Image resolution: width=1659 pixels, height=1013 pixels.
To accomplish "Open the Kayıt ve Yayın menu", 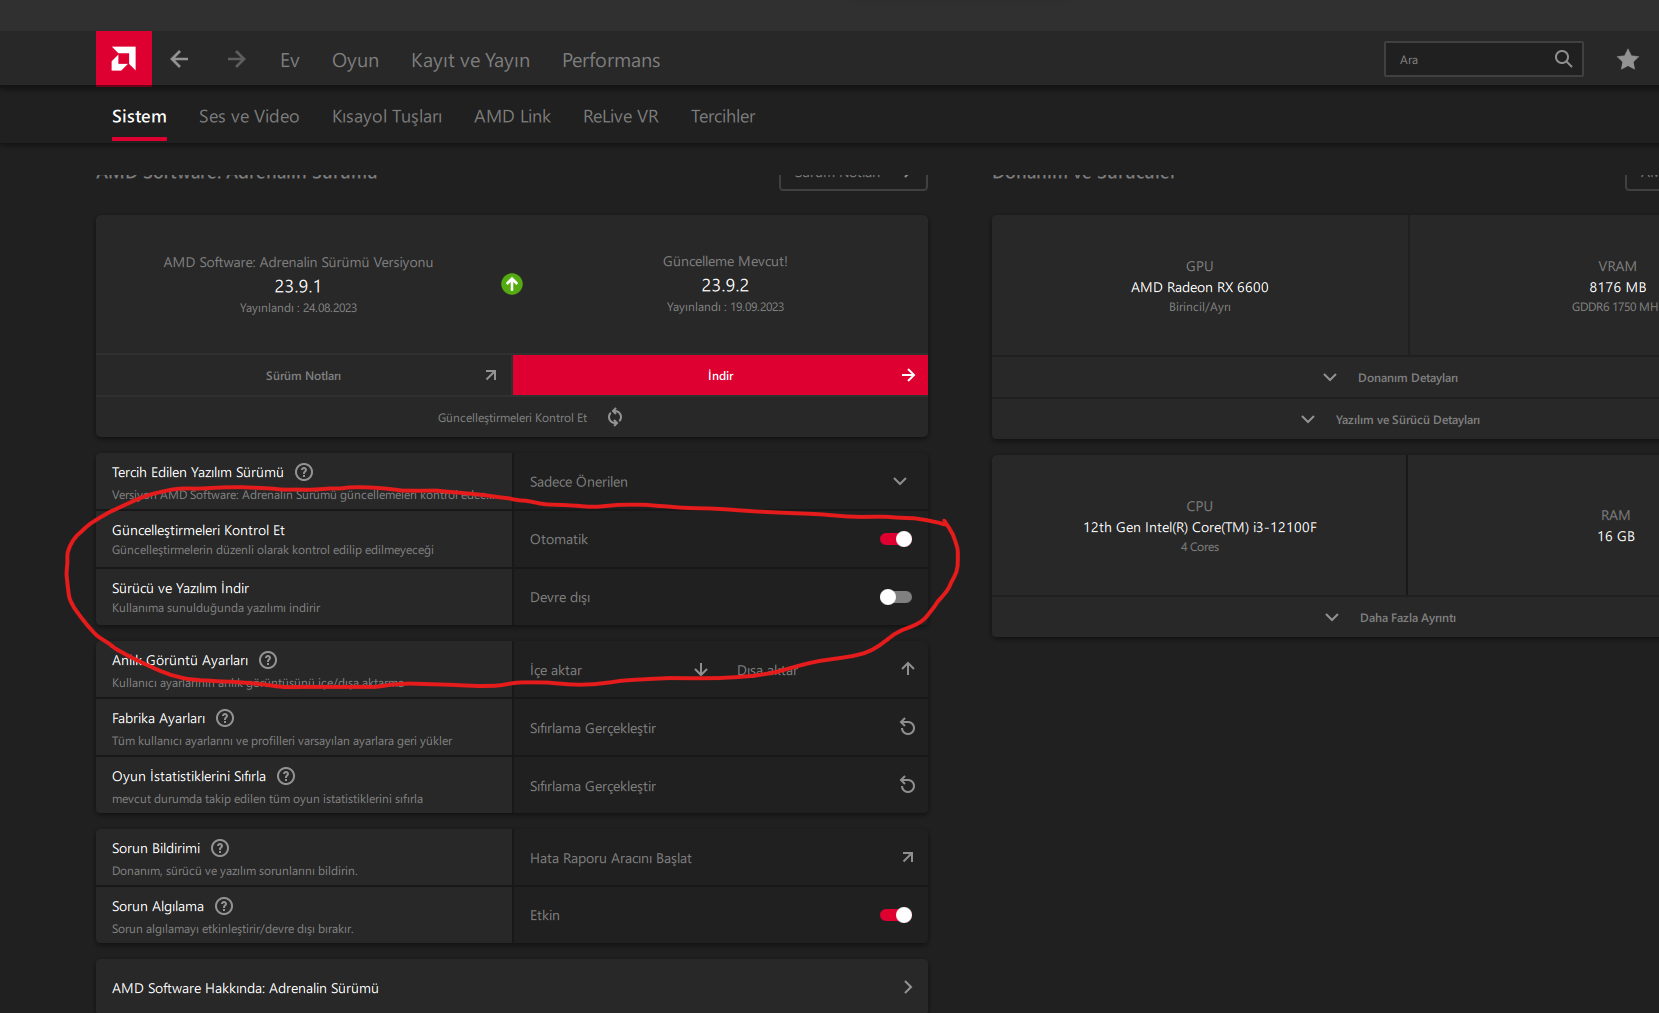I will (x=470, y=60).
